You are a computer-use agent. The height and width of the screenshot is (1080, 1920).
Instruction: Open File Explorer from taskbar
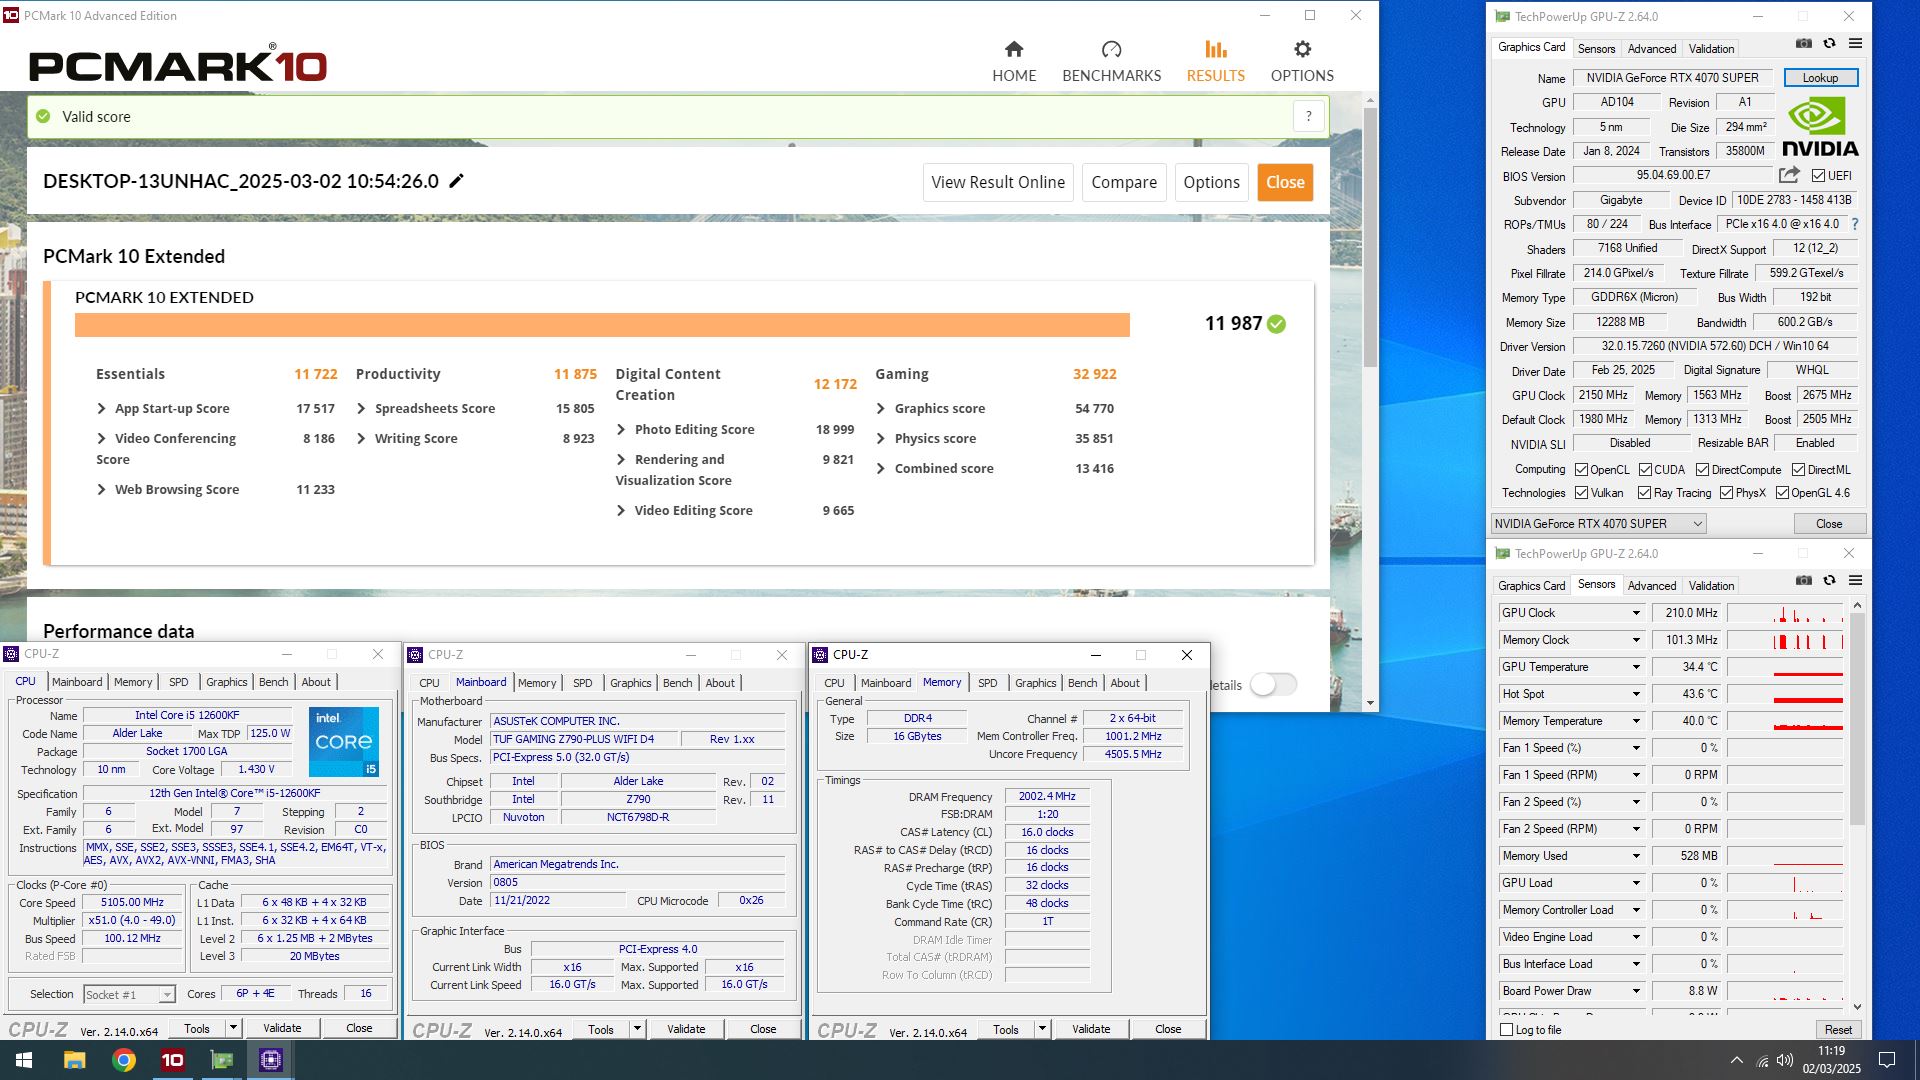(x=74, y=1060)
